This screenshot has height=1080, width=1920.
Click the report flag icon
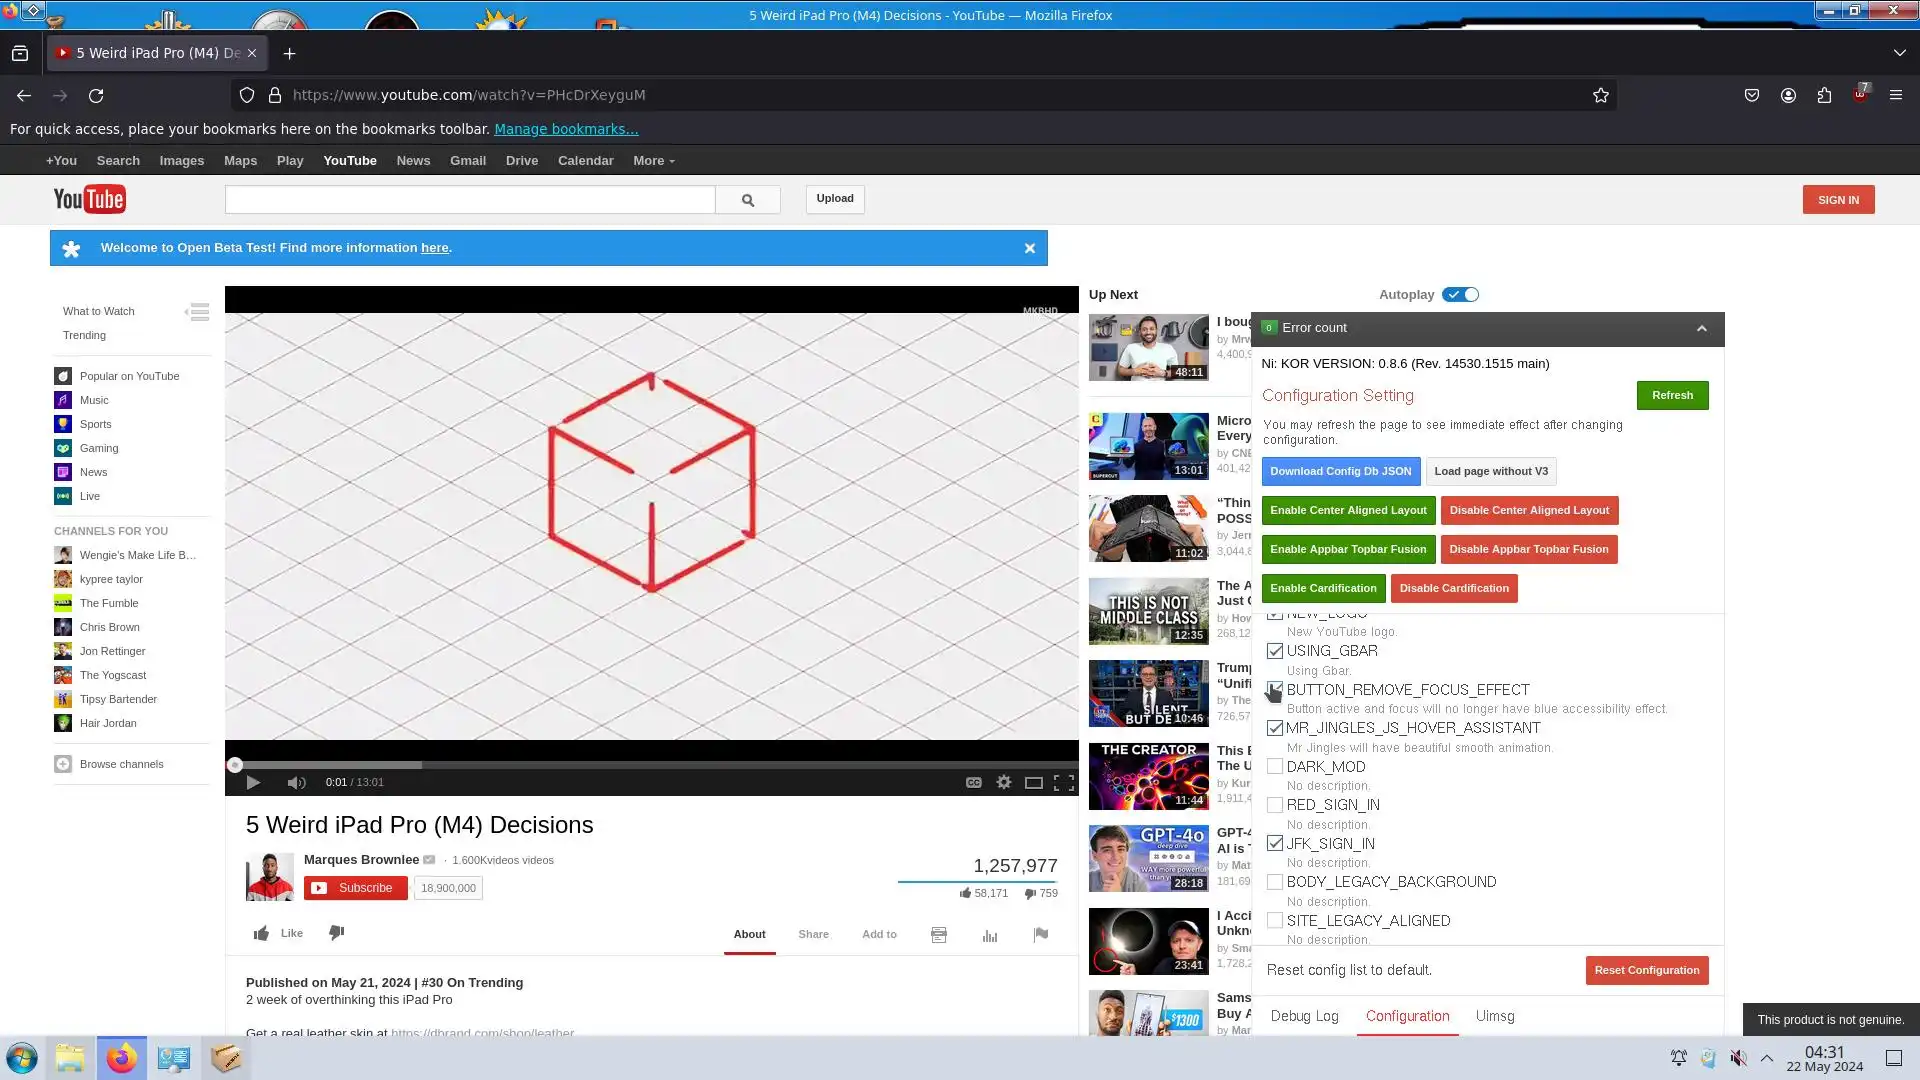1041,935
